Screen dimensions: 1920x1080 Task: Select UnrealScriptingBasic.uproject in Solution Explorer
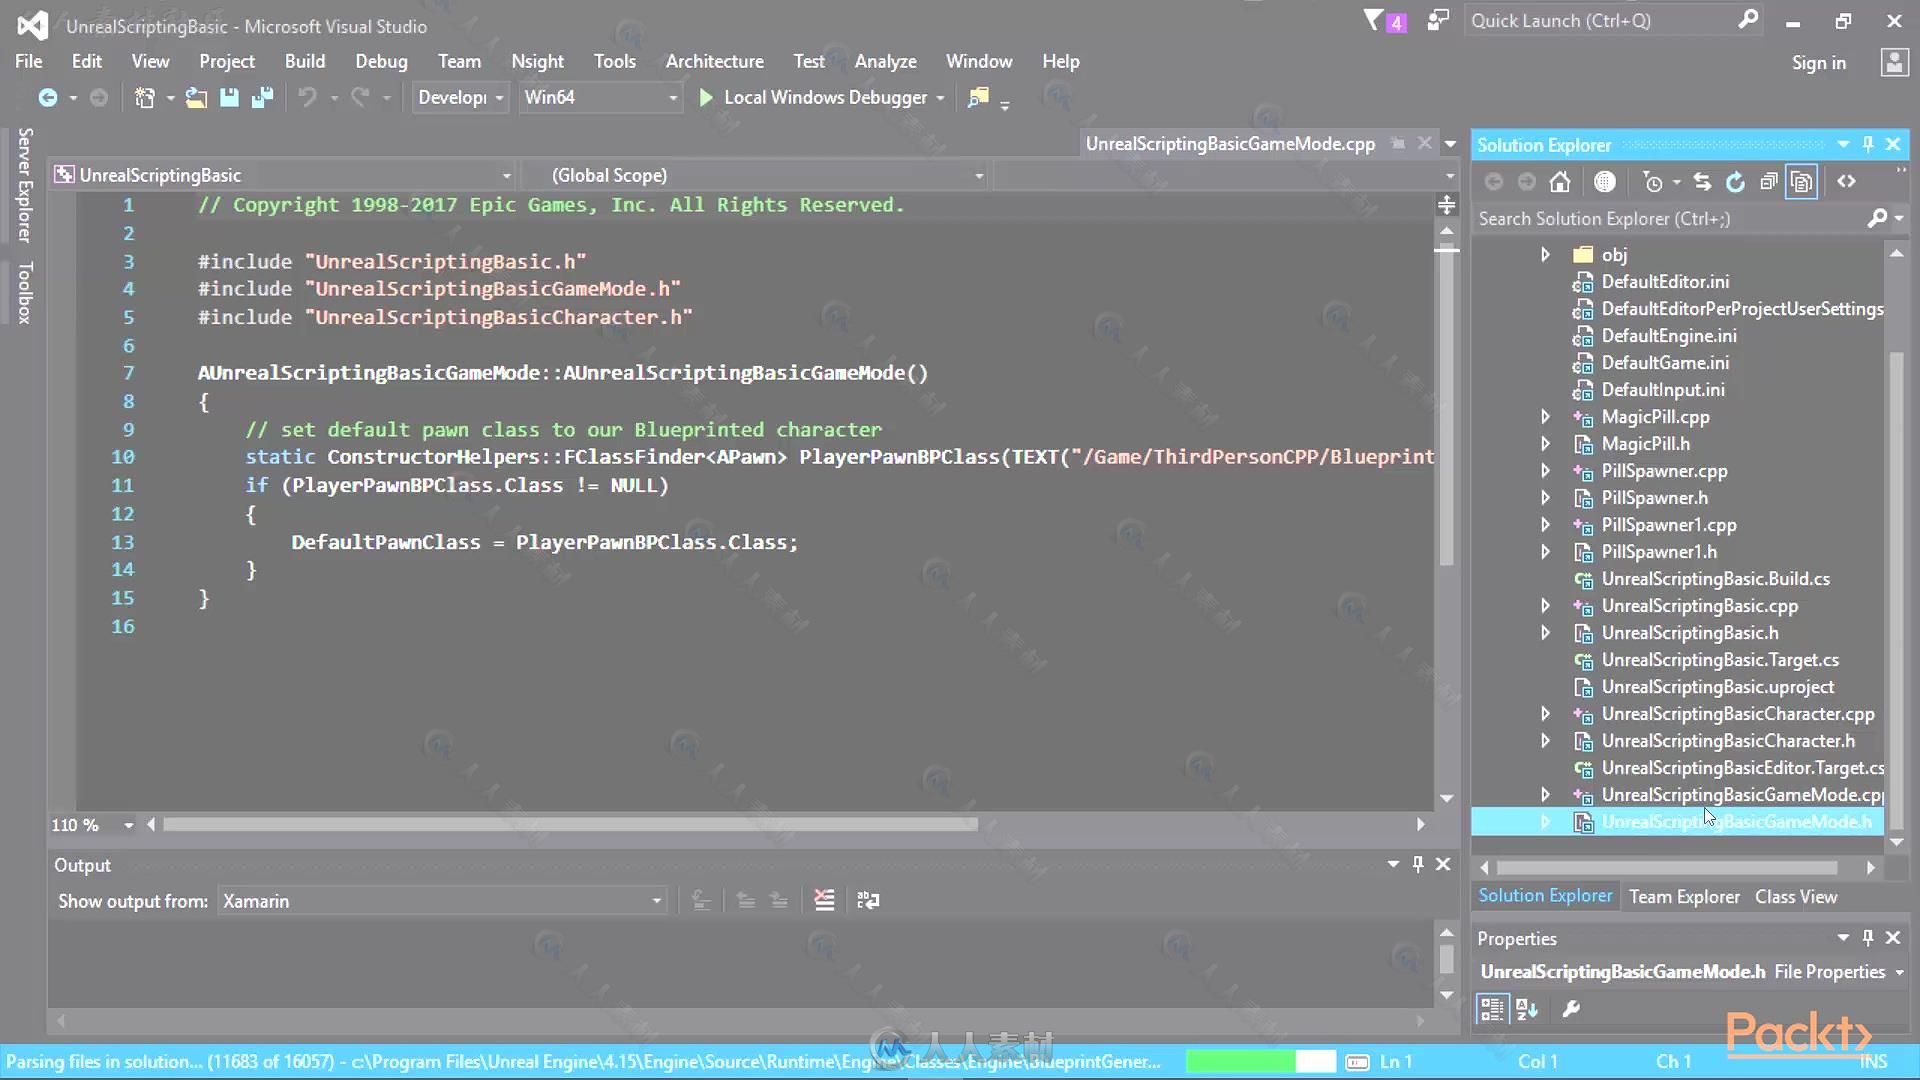coord(1717,686)
